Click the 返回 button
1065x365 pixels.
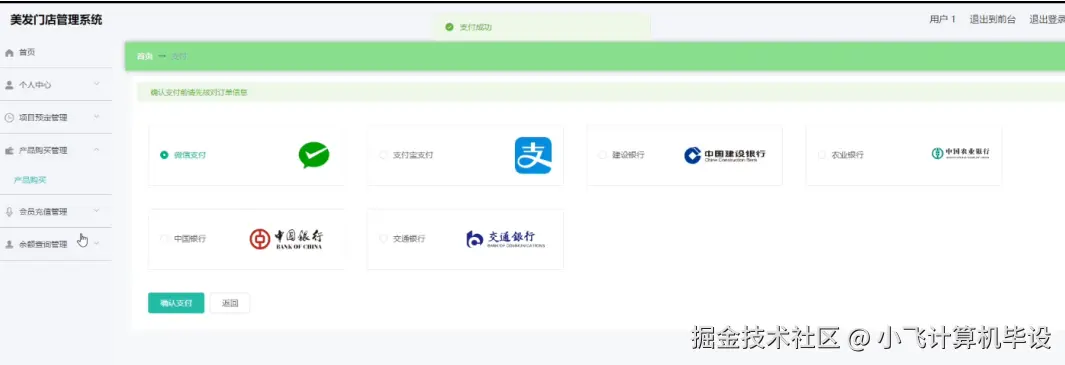point(230,303)
